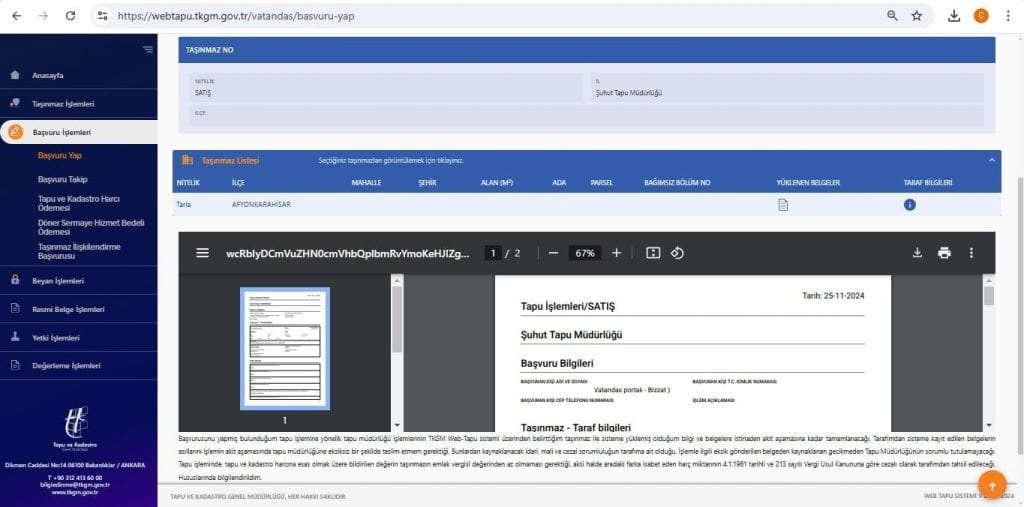
Task: Bookmark this page with star icon
Action: click(917, 16)
